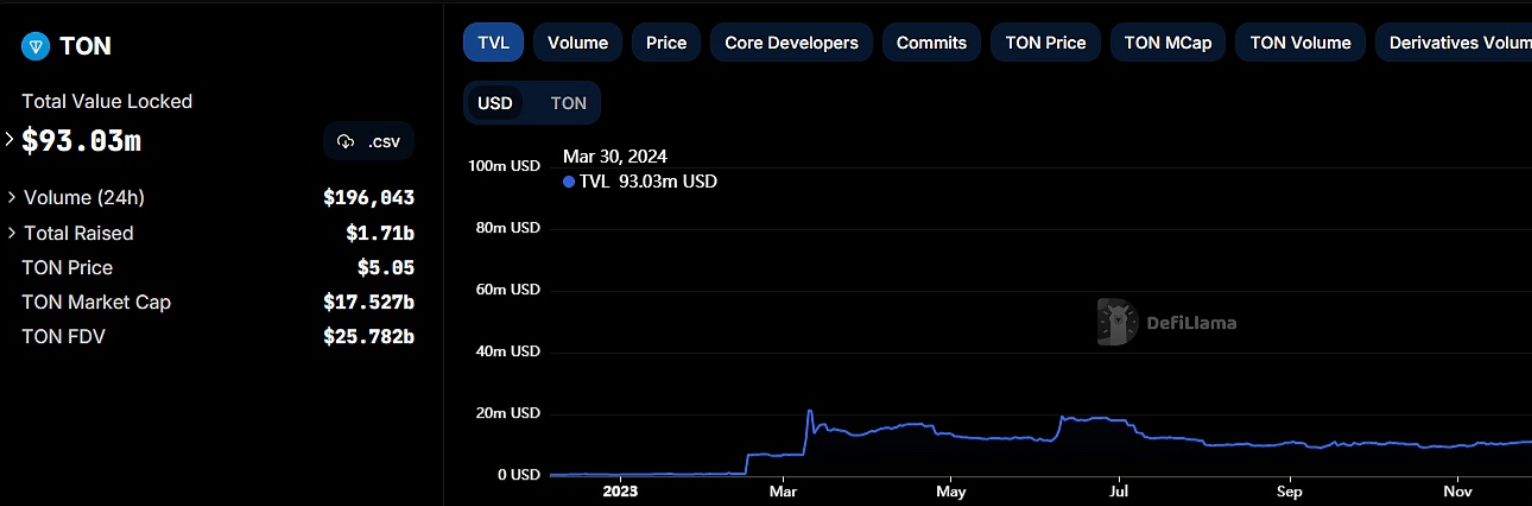Expand the Total Value Locked breakdown arrow
Viewport: 1532px width, 506px height.
(10, 140)
